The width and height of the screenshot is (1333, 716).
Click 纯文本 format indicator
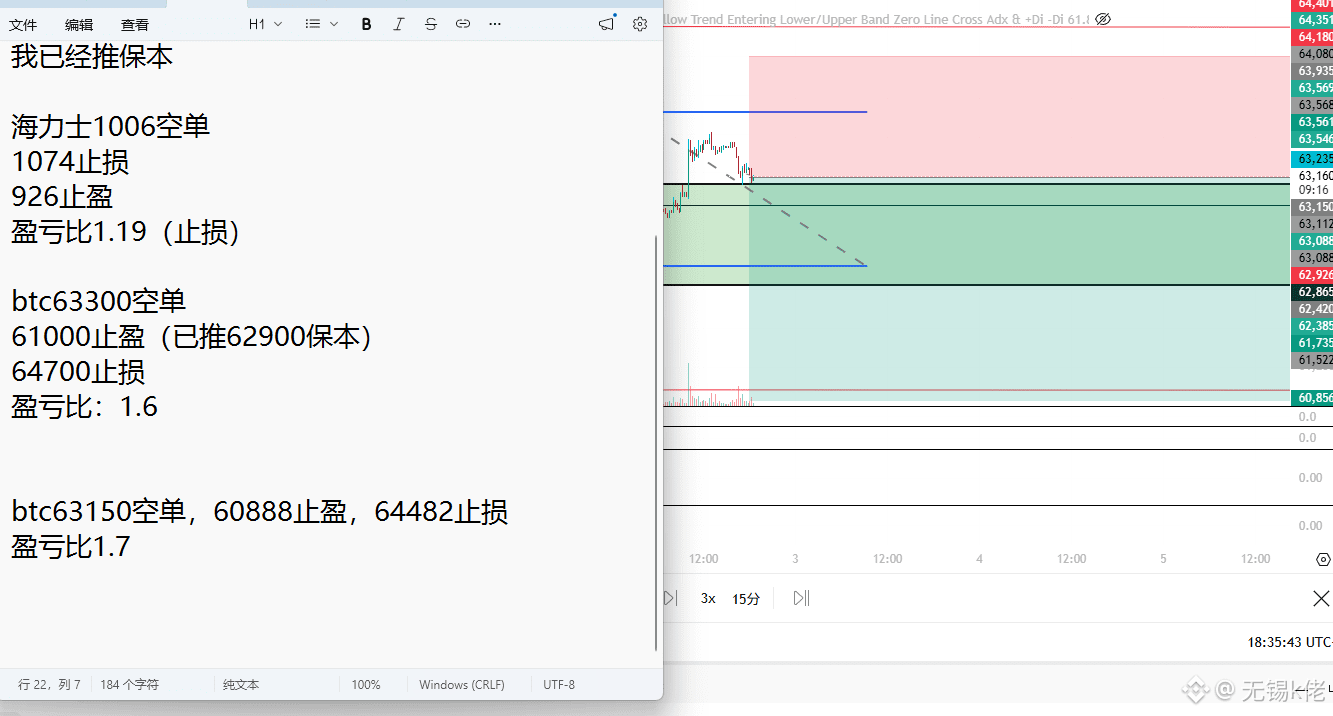tap(241, 685)
